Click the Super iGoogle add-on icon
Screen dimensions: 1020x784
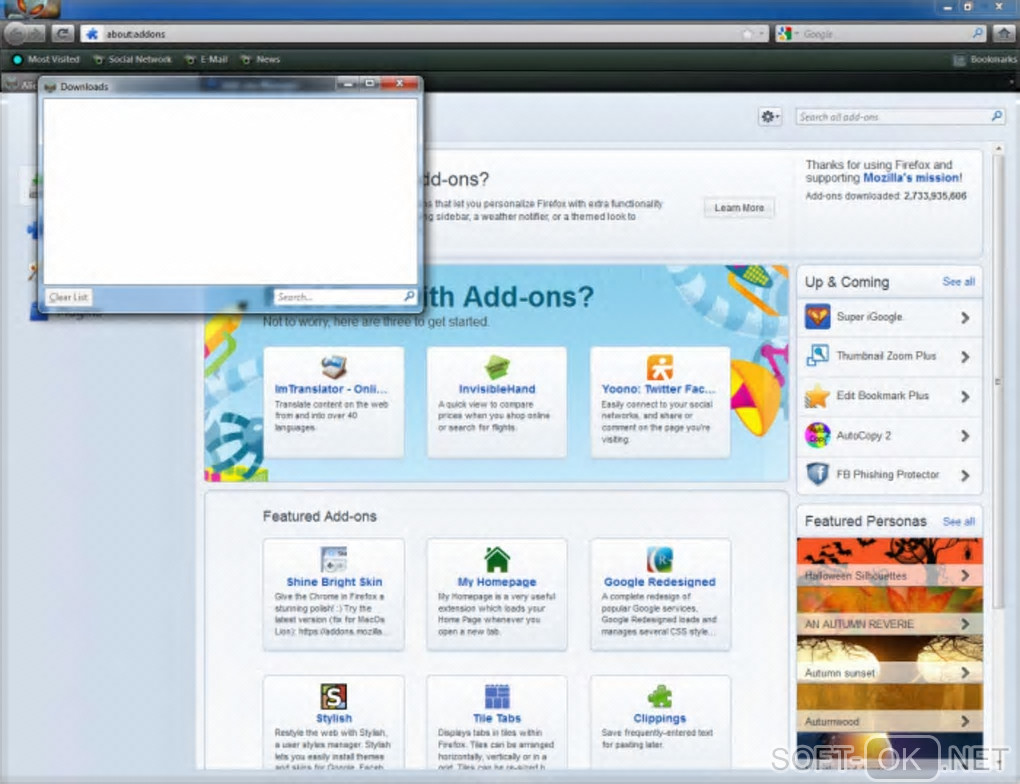[817, 317]
